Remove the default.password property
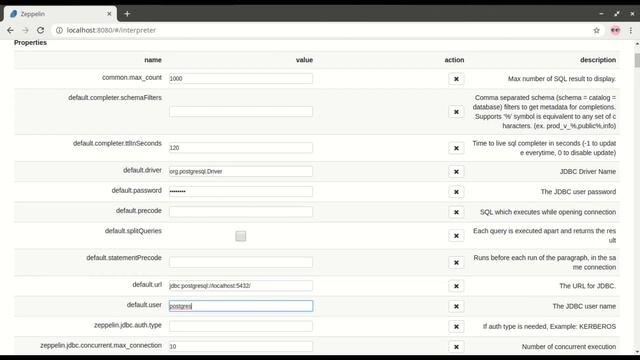The image size is (640, 360). click(456, 192)
